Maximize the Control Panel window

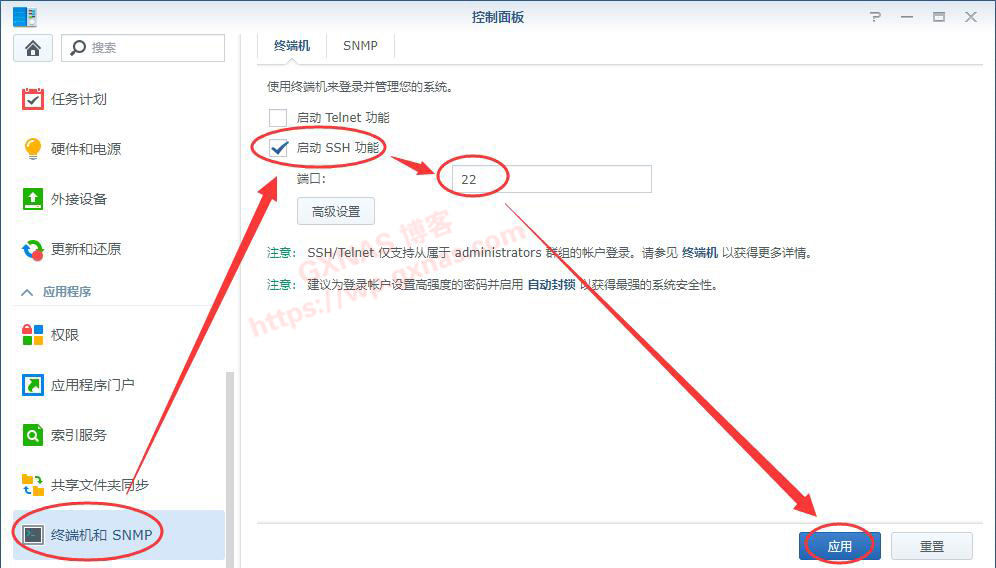[939, 17]
